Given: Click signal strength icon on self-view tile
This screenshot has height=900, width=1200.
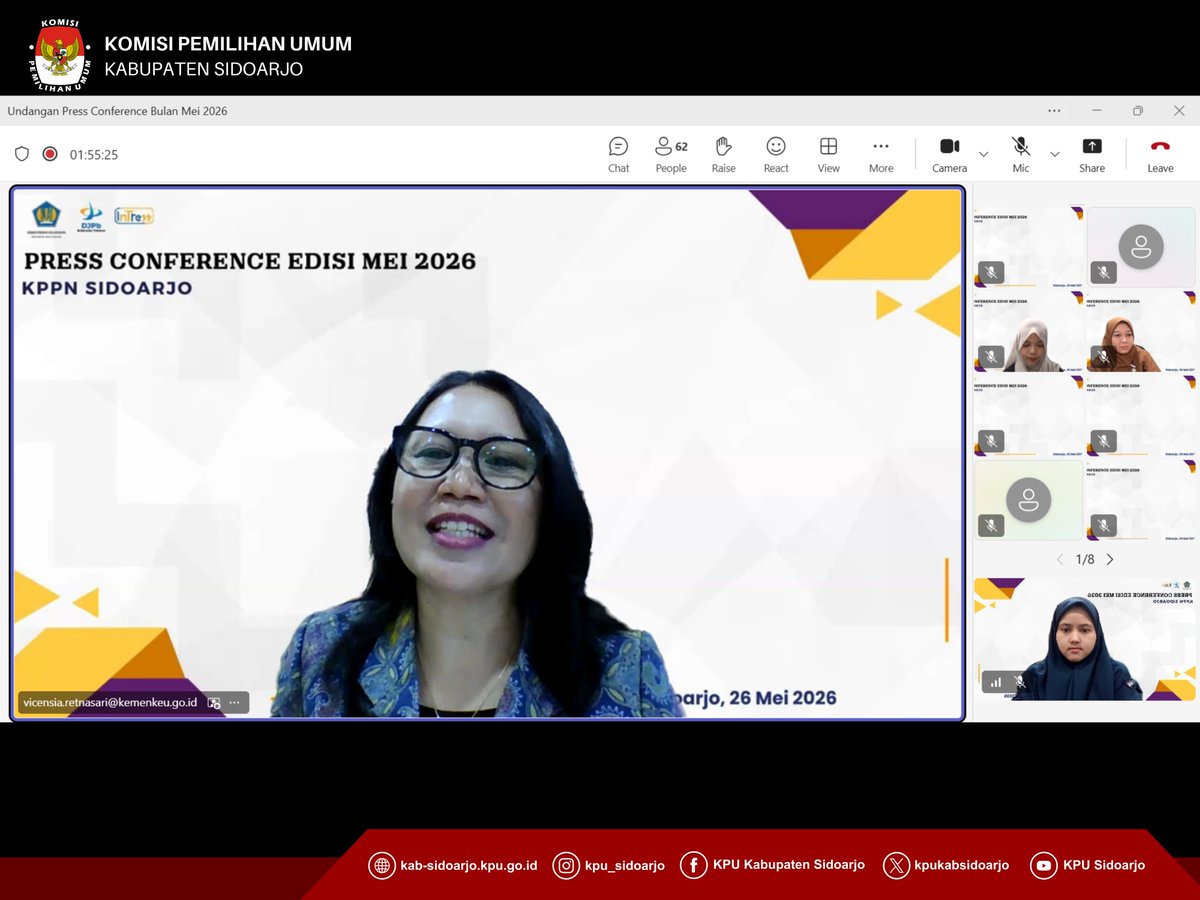Looking at the screenshot, I should [995, 682].
